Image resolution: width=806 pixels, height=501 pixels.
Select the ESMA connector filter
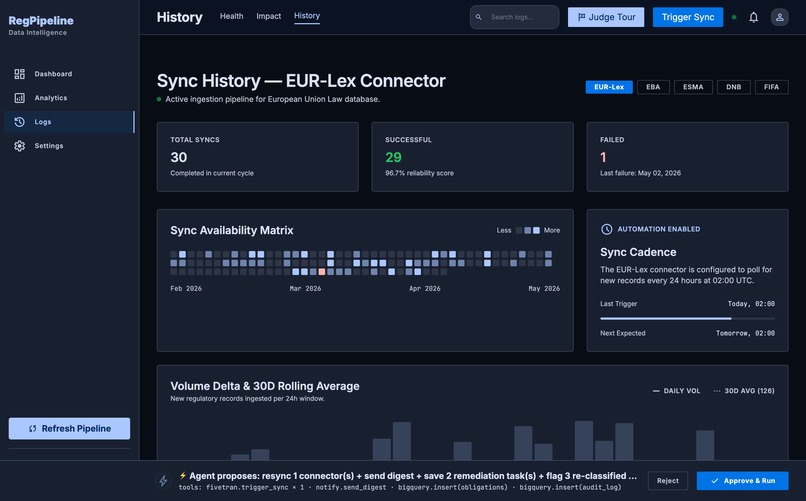tap(693, 87)
